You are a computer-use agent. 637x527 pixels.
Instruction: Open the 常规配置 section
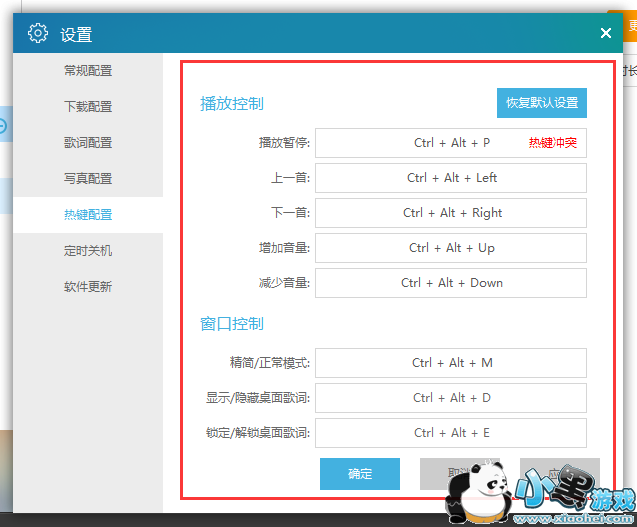(x=88, y=71)
